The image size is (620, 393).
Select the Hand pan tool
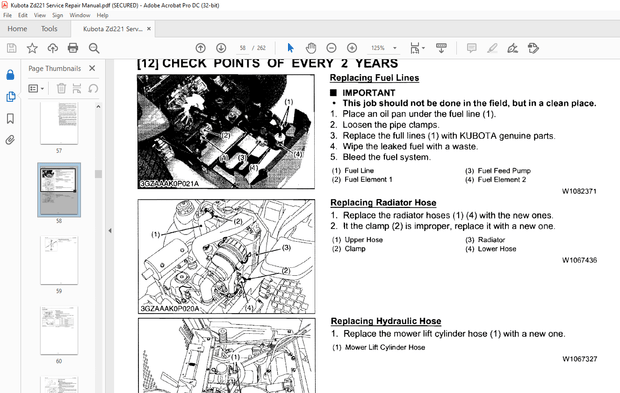coord(311,48)
